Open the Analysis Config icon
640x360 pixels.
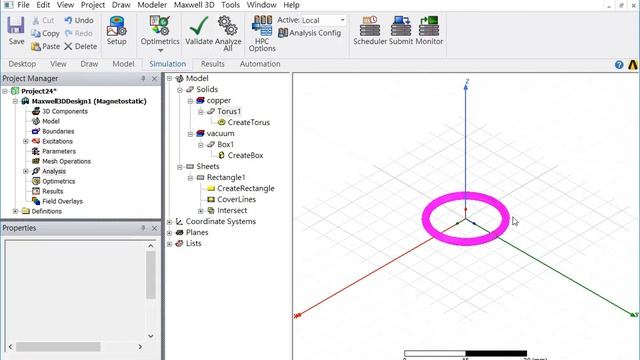tap(282, 33)
